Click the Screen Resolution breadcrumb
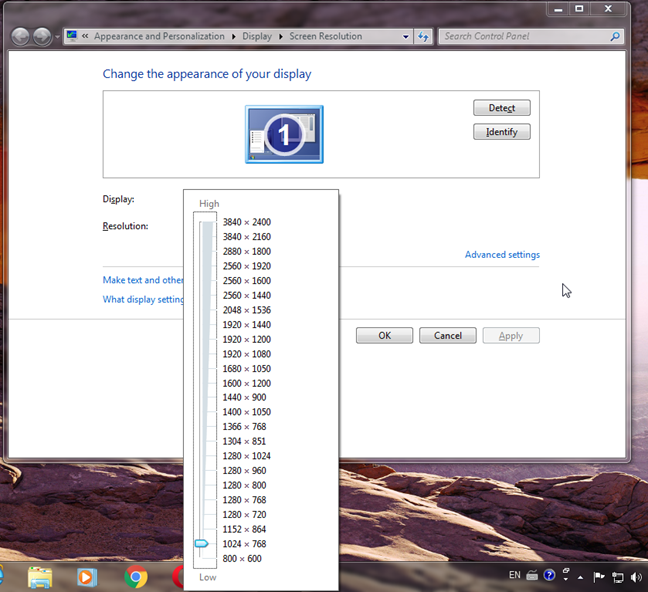 326,36
